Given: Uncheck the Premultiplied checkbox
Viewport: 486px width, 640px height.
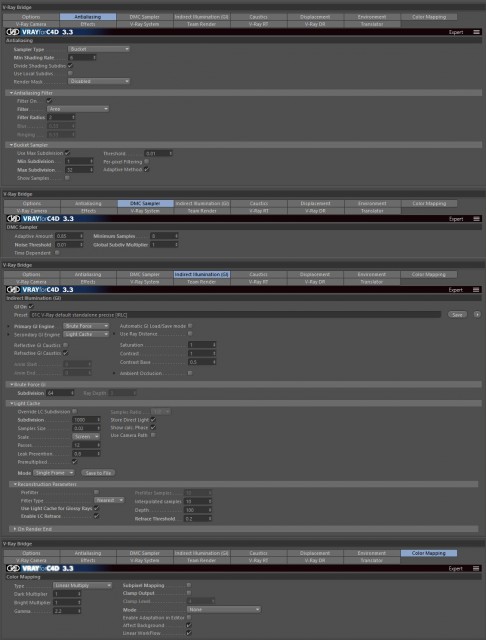Looking at the screenshot, I should click(x=74, y=462).
